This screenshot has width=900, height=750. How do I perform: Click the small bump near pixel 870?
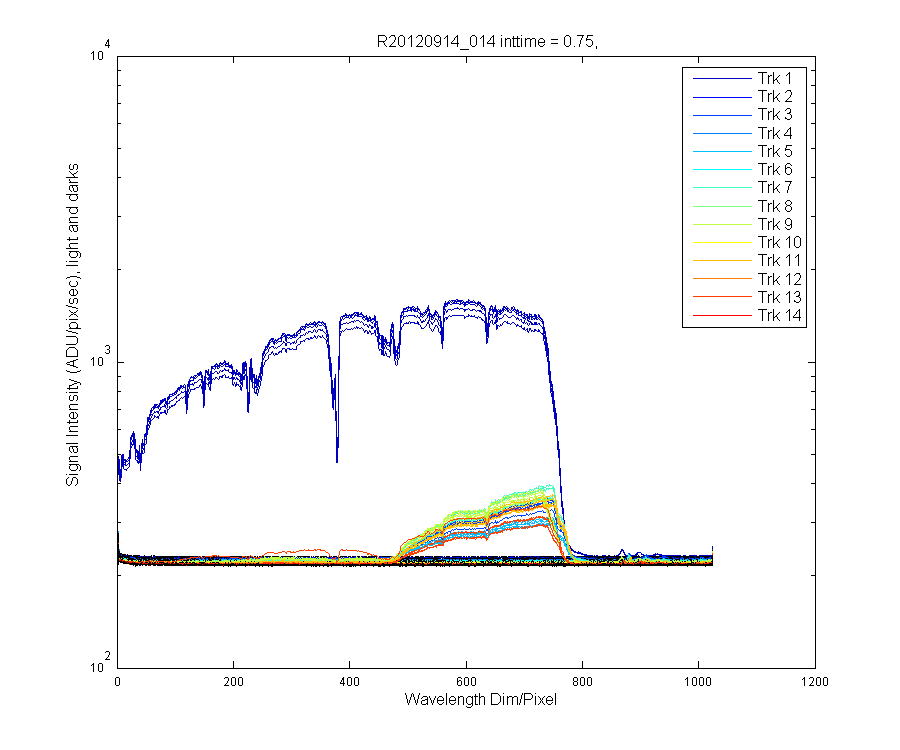[622, 553]
